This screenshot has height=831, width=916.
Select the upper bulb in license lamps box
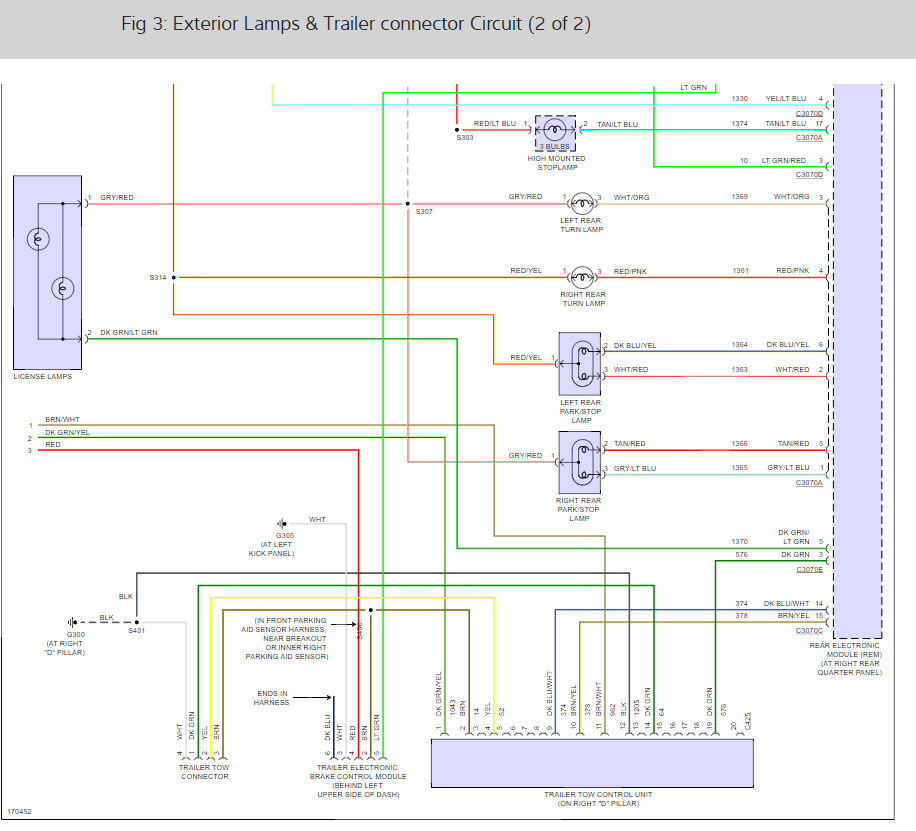[38, 239]
